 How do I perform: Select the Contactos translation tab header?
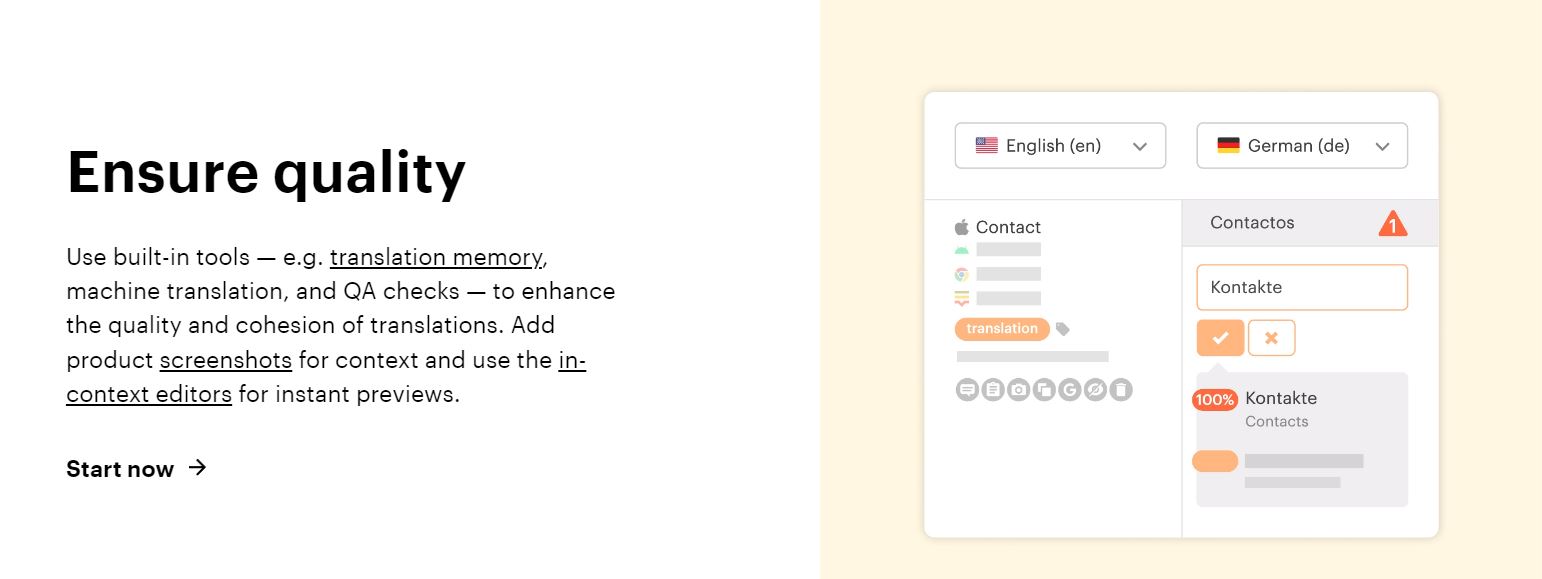pos(1310,223)
